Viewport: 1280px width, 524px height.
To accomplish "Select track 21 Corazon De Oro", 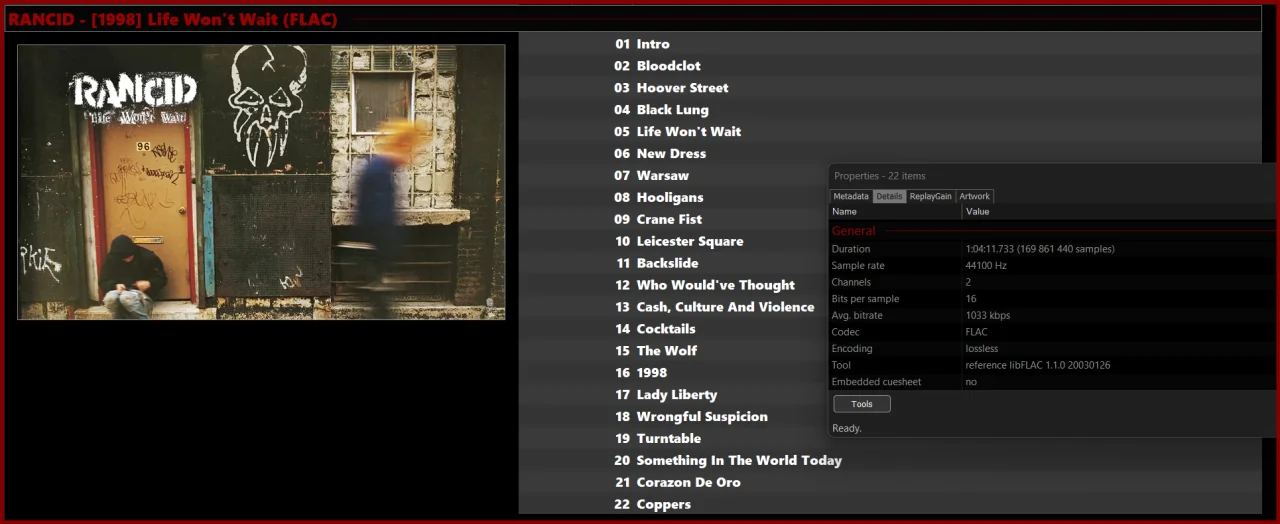I will 890,483.
